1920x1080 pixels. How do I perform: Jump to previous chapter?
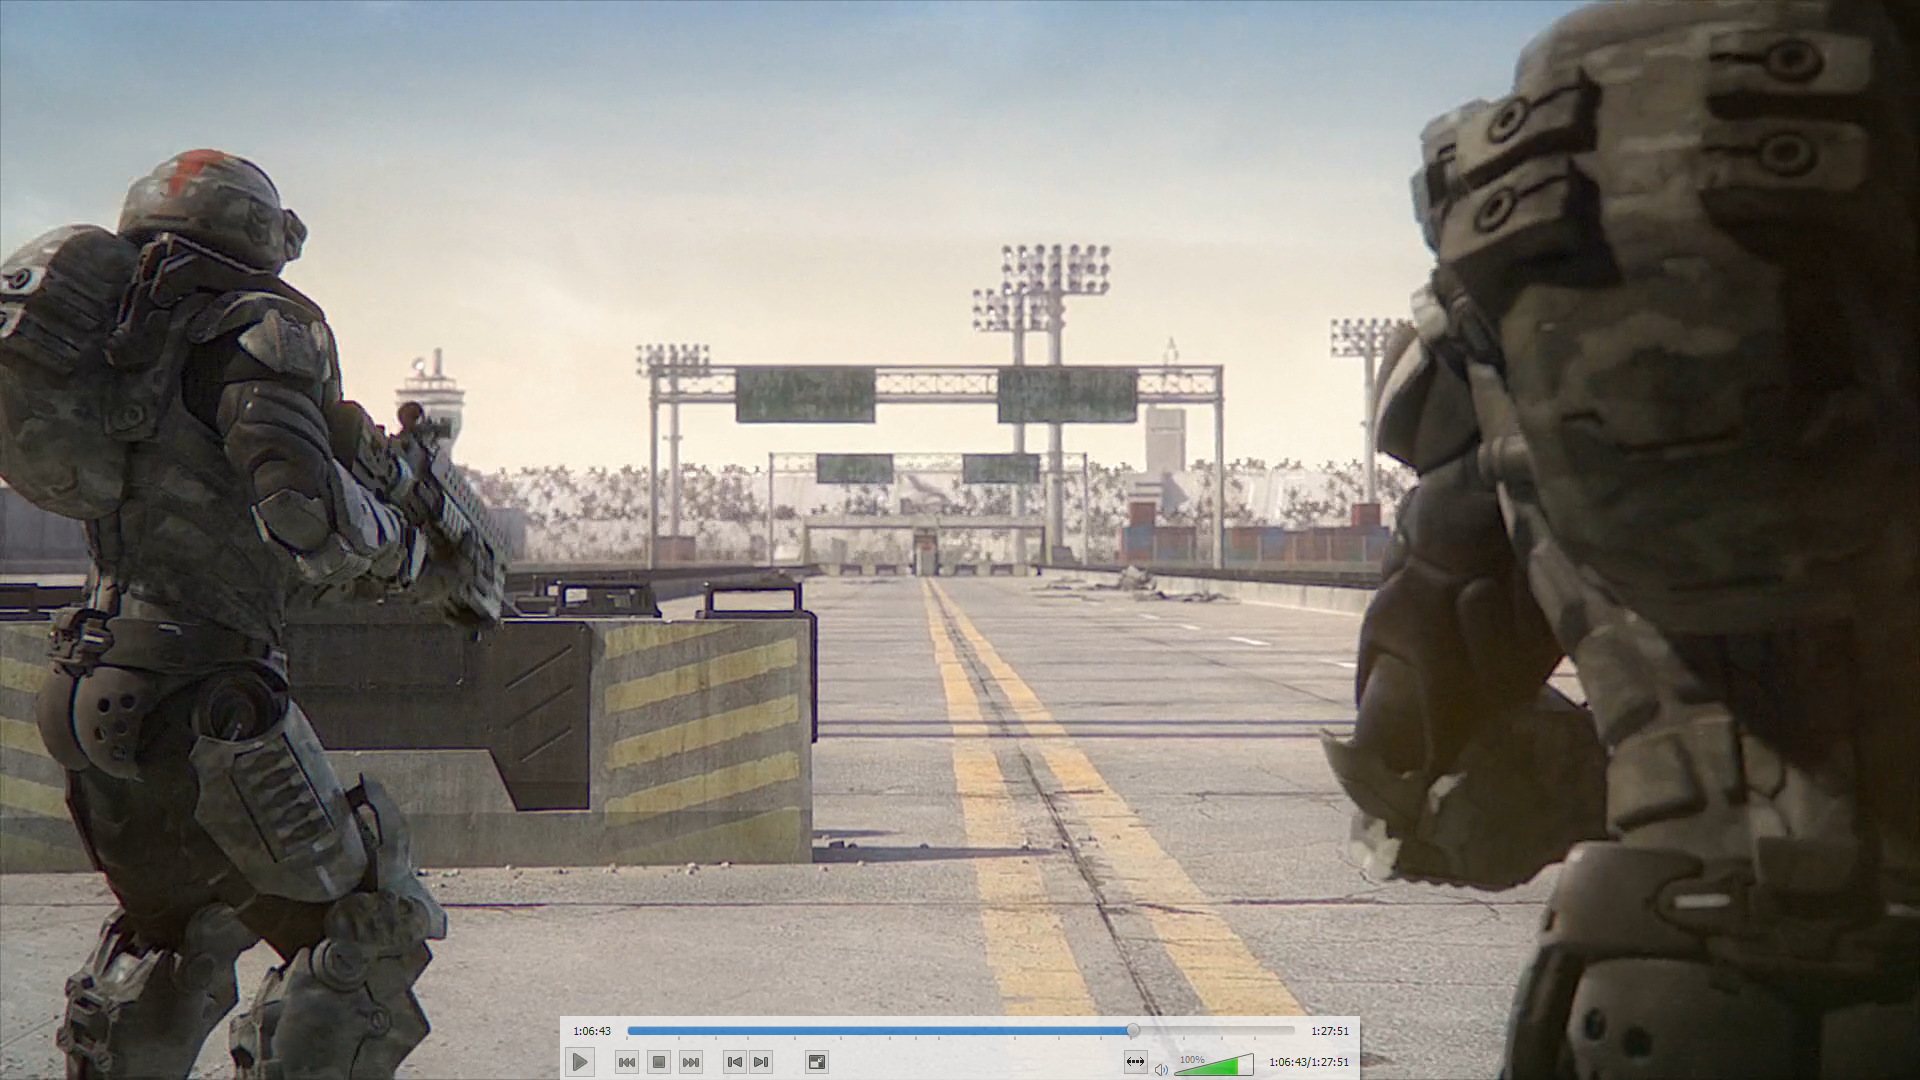[734, 1062]
